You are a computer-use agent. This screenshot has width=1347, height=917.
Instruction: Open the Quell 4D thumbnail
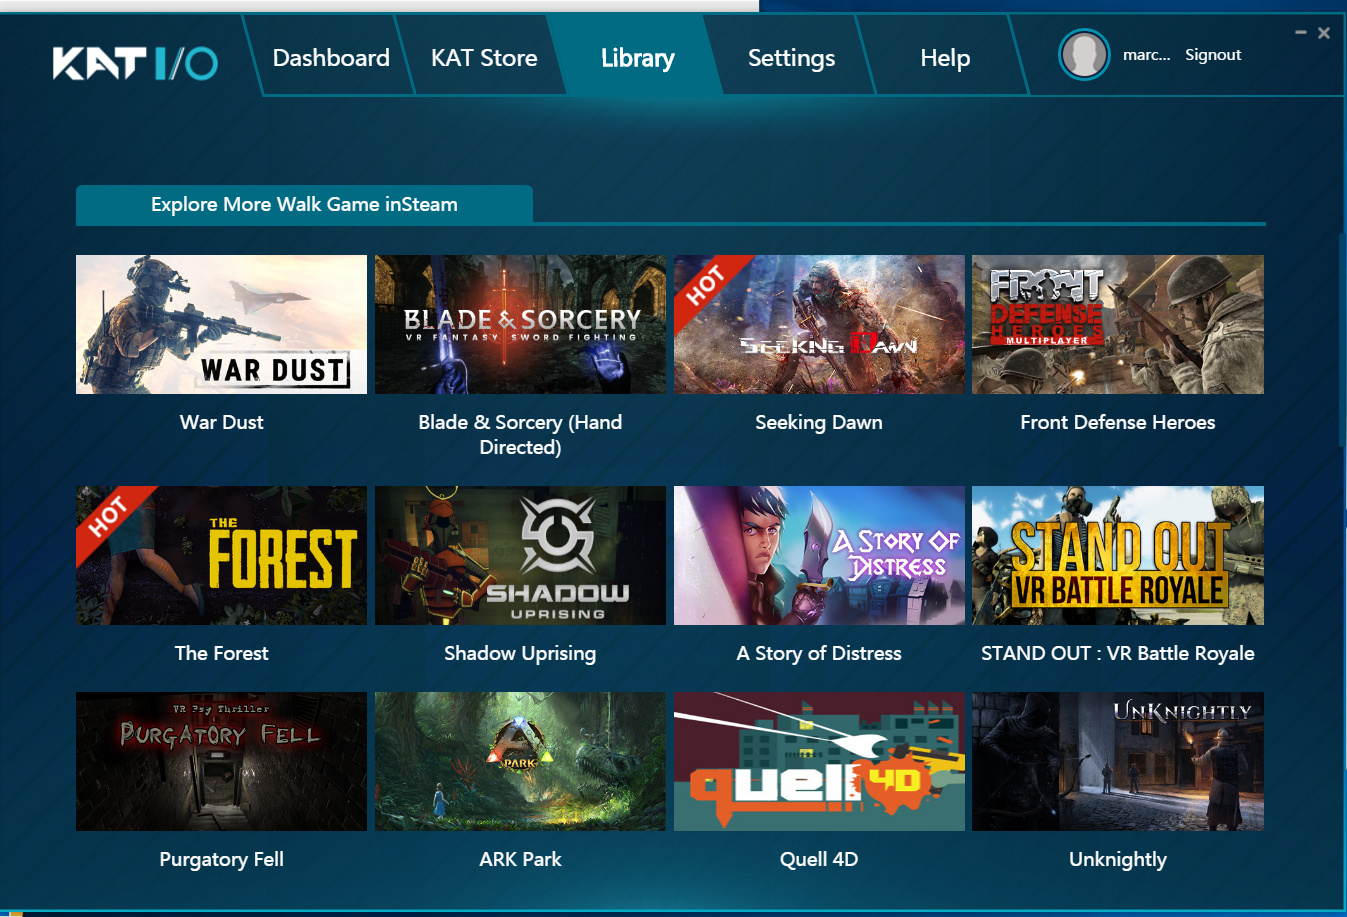819,761
